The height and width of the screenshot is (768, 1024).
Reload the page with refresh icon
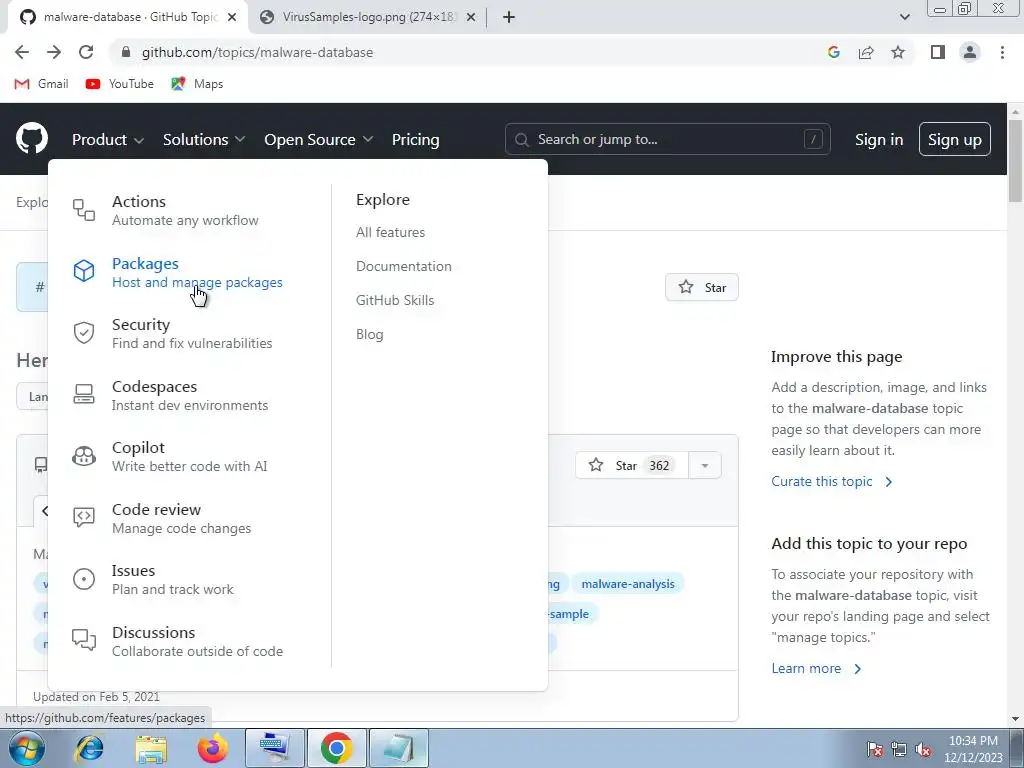point(86,52)
